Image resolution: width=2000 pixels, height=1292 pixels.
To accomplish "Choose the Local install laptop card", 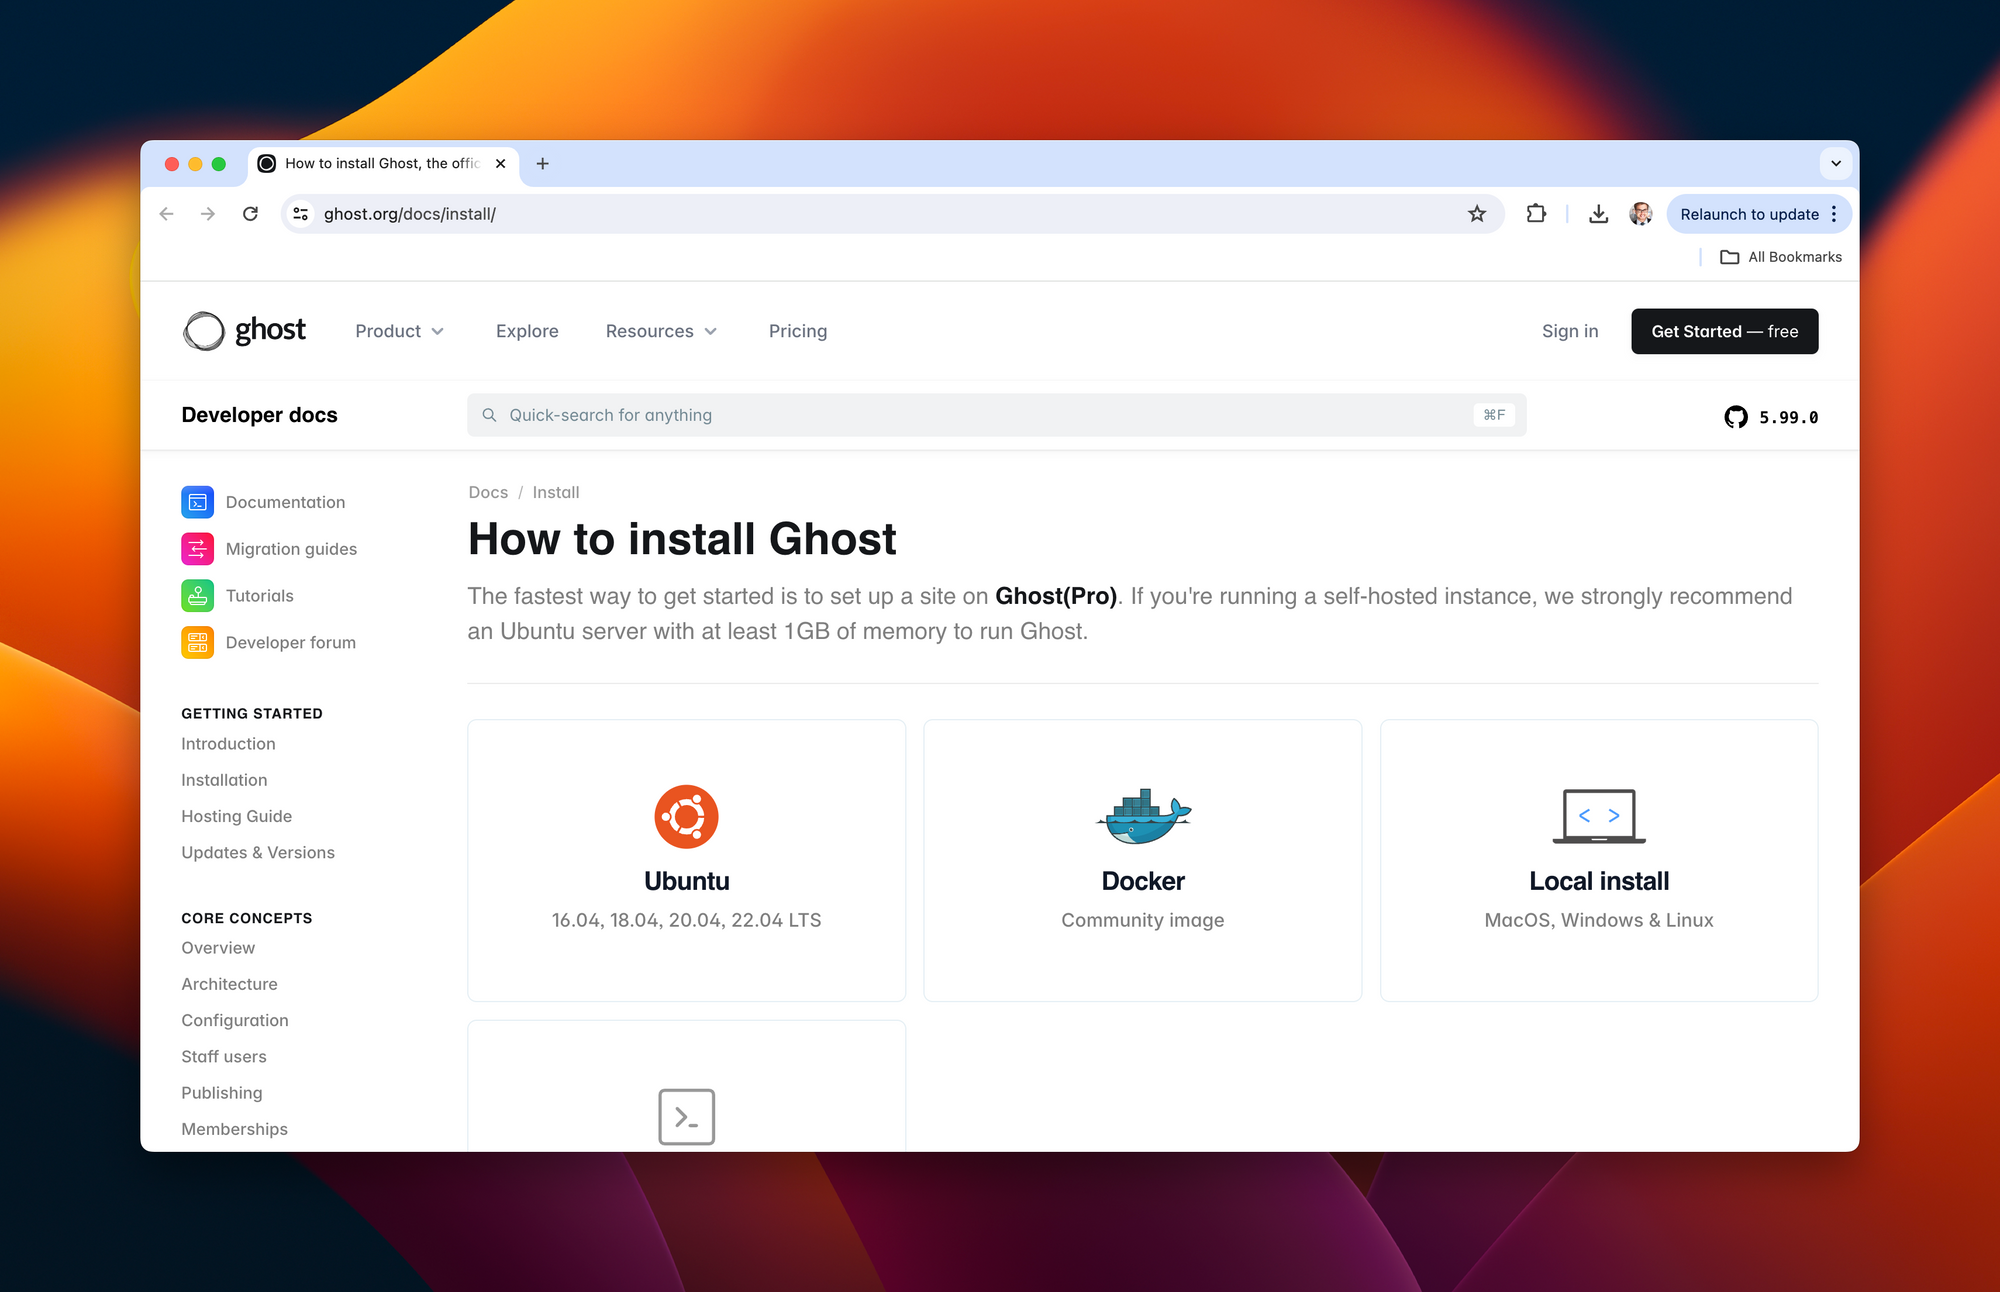I will pos(1598,860).
